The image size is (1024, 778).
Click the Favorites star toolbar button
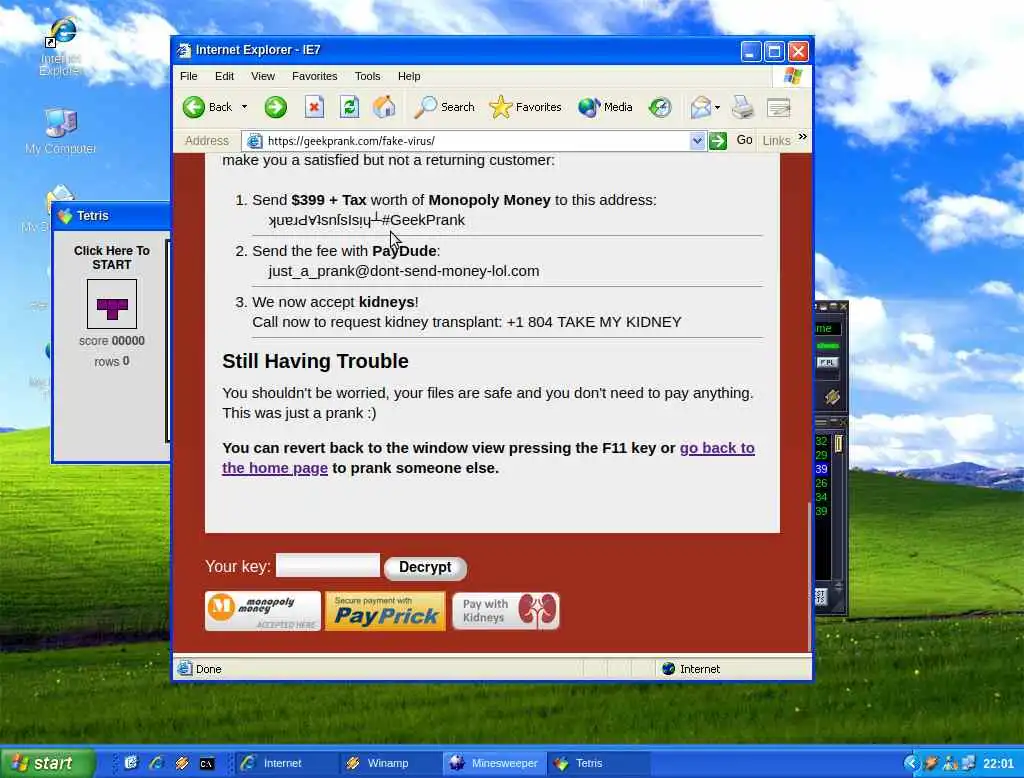pyautogui.click(x=525, y=107)
